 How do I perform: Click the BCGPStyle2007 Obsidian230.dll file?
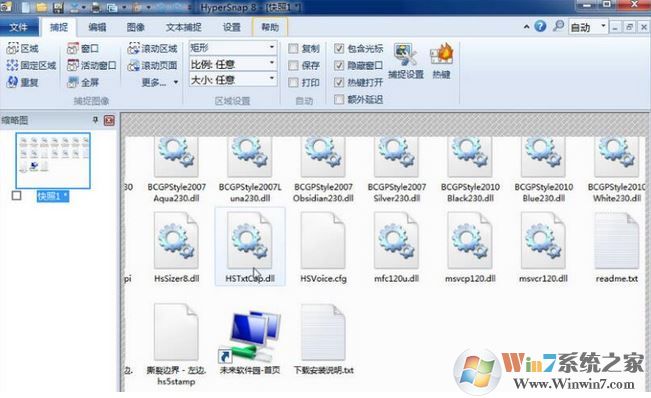[x=323, y=170]
